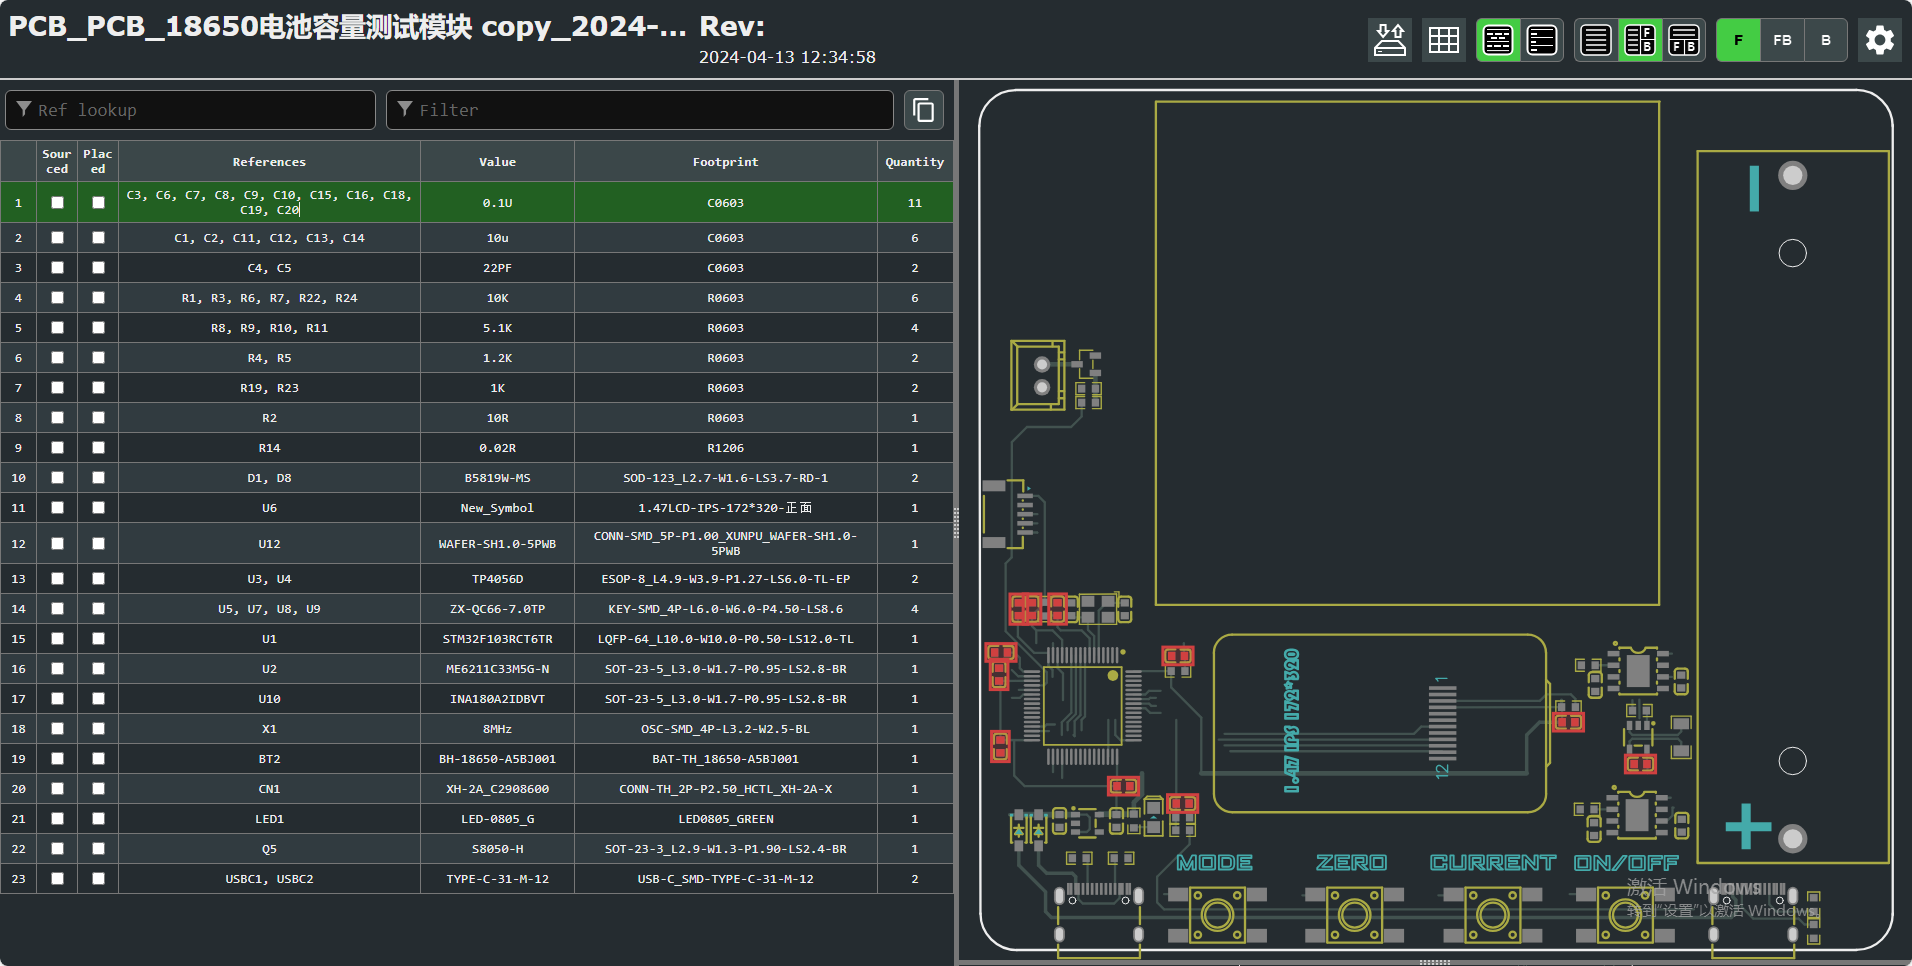
Task: Click the Value column header
Action: coord(497,162)
